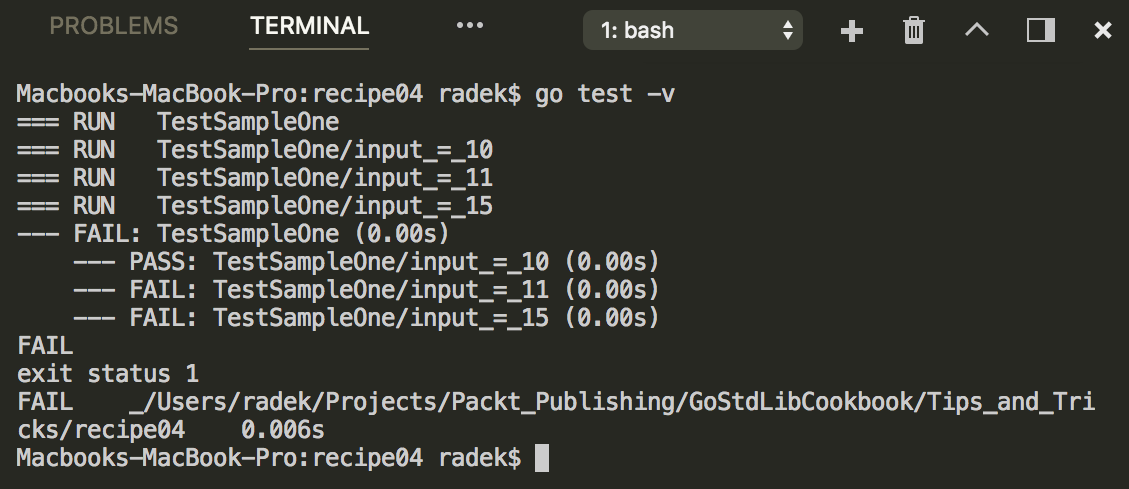Click the RUN line for input_=_10

point(255,150)
